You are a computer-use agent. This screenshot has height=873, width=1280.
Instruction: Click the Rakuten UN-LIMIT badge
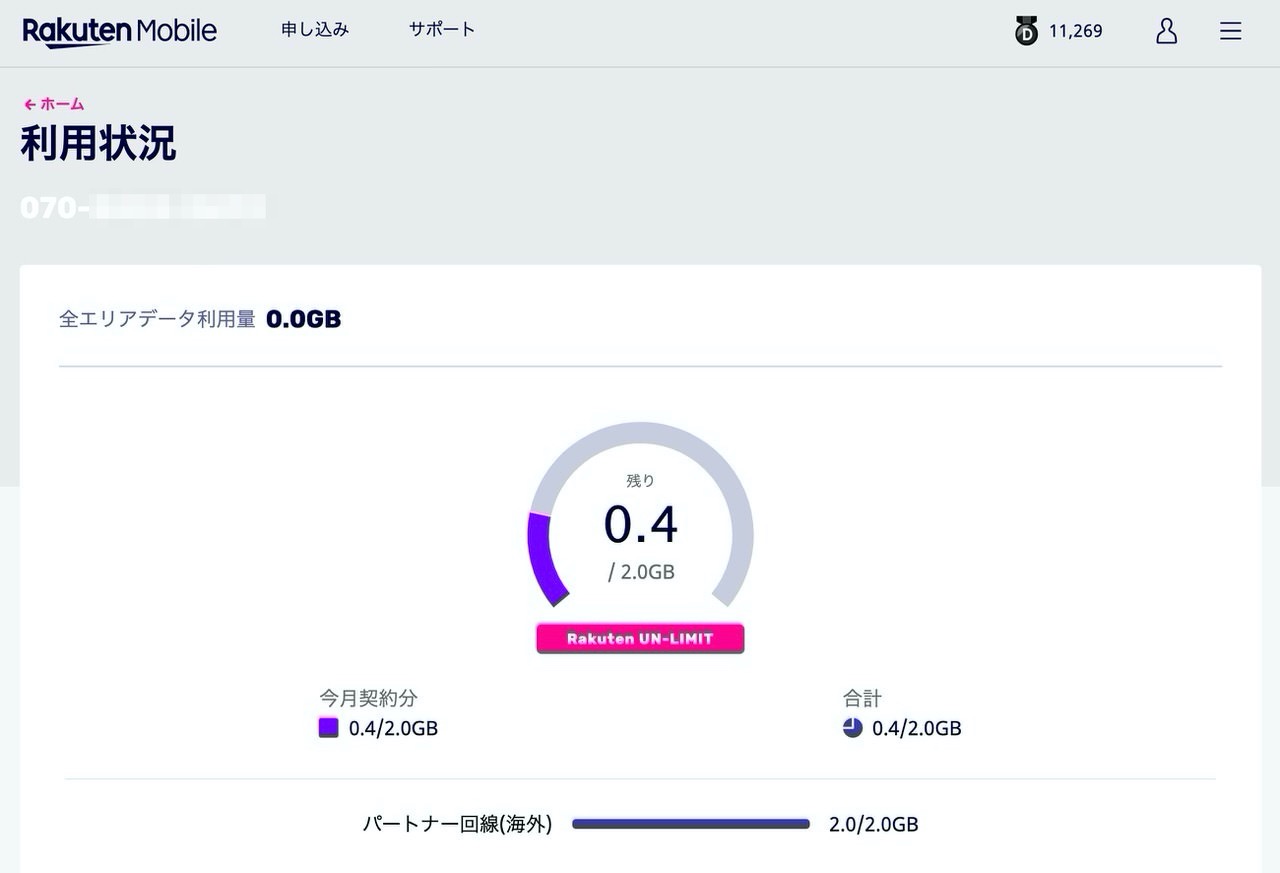[x=640, y=638]
